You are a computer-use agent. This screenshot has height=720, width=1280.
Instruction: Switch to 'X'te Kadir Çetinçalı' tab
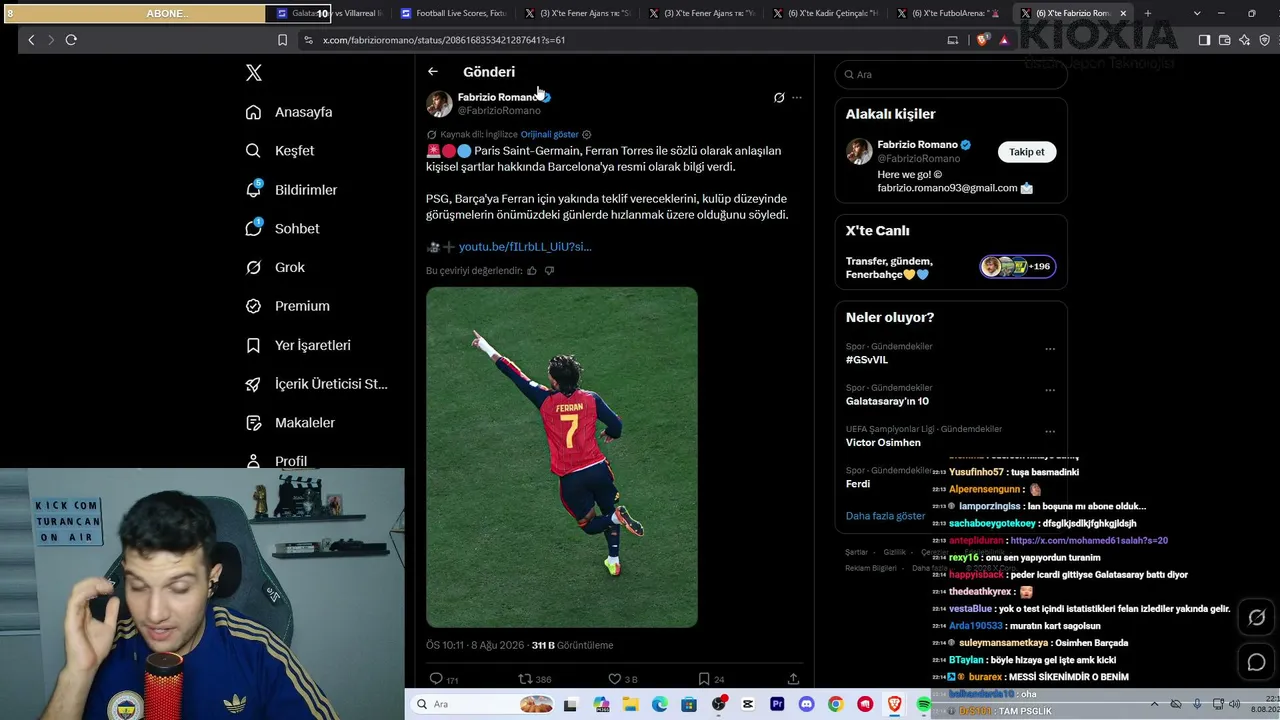click(x=826, y=14)
